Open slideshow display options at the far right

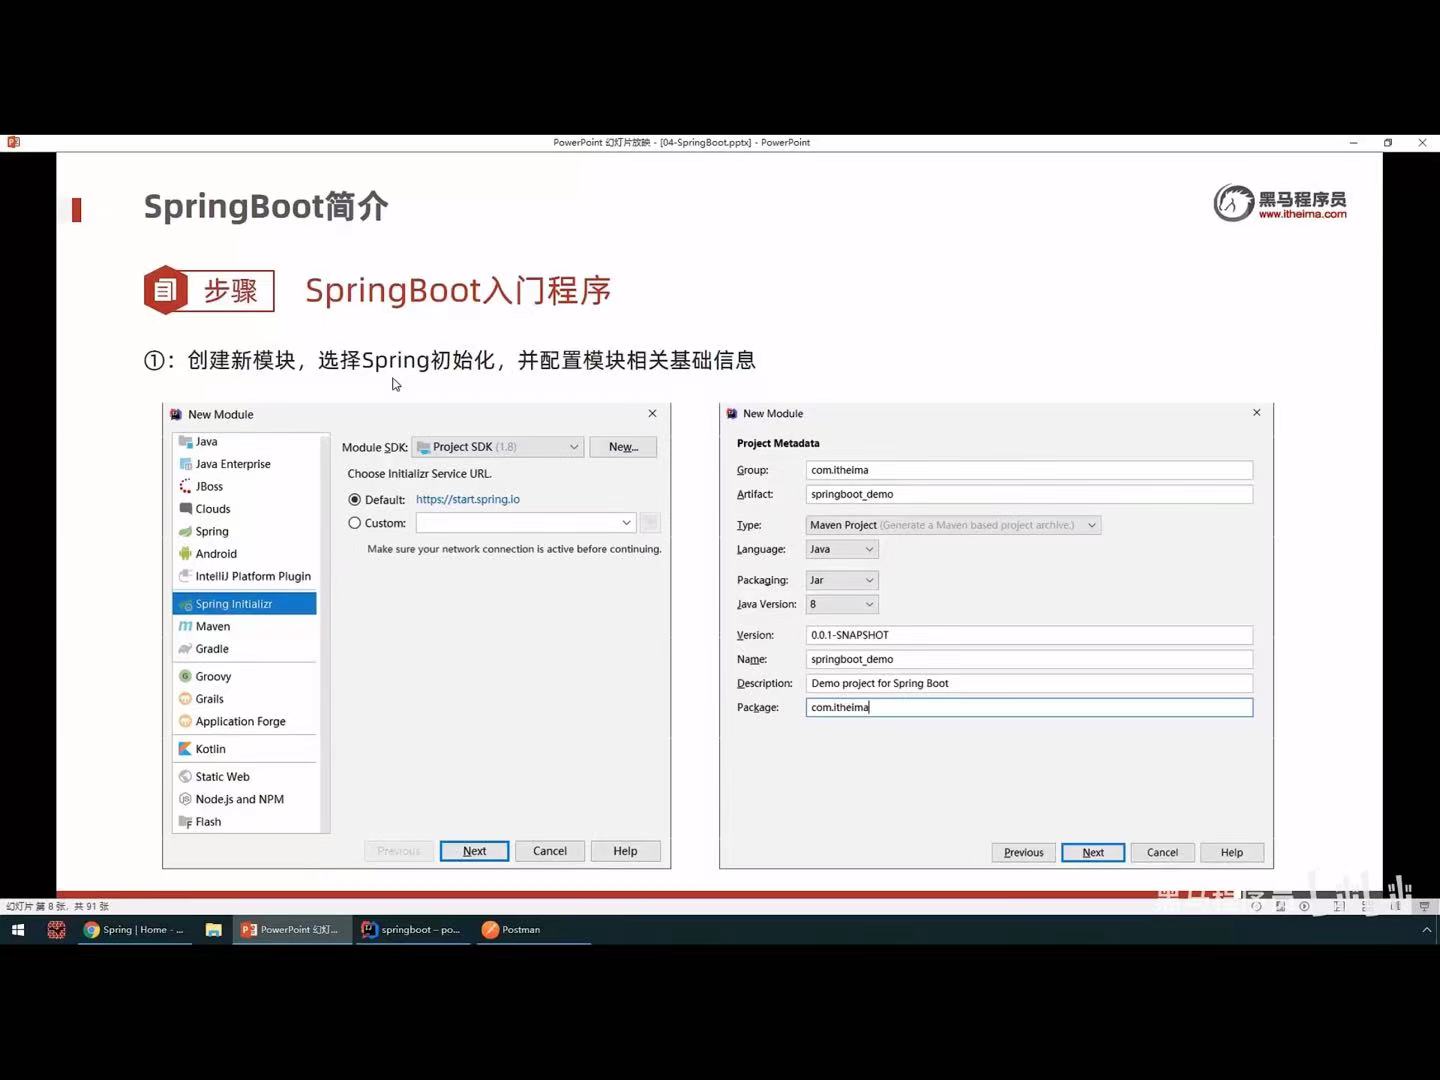tap(1424, 906)
